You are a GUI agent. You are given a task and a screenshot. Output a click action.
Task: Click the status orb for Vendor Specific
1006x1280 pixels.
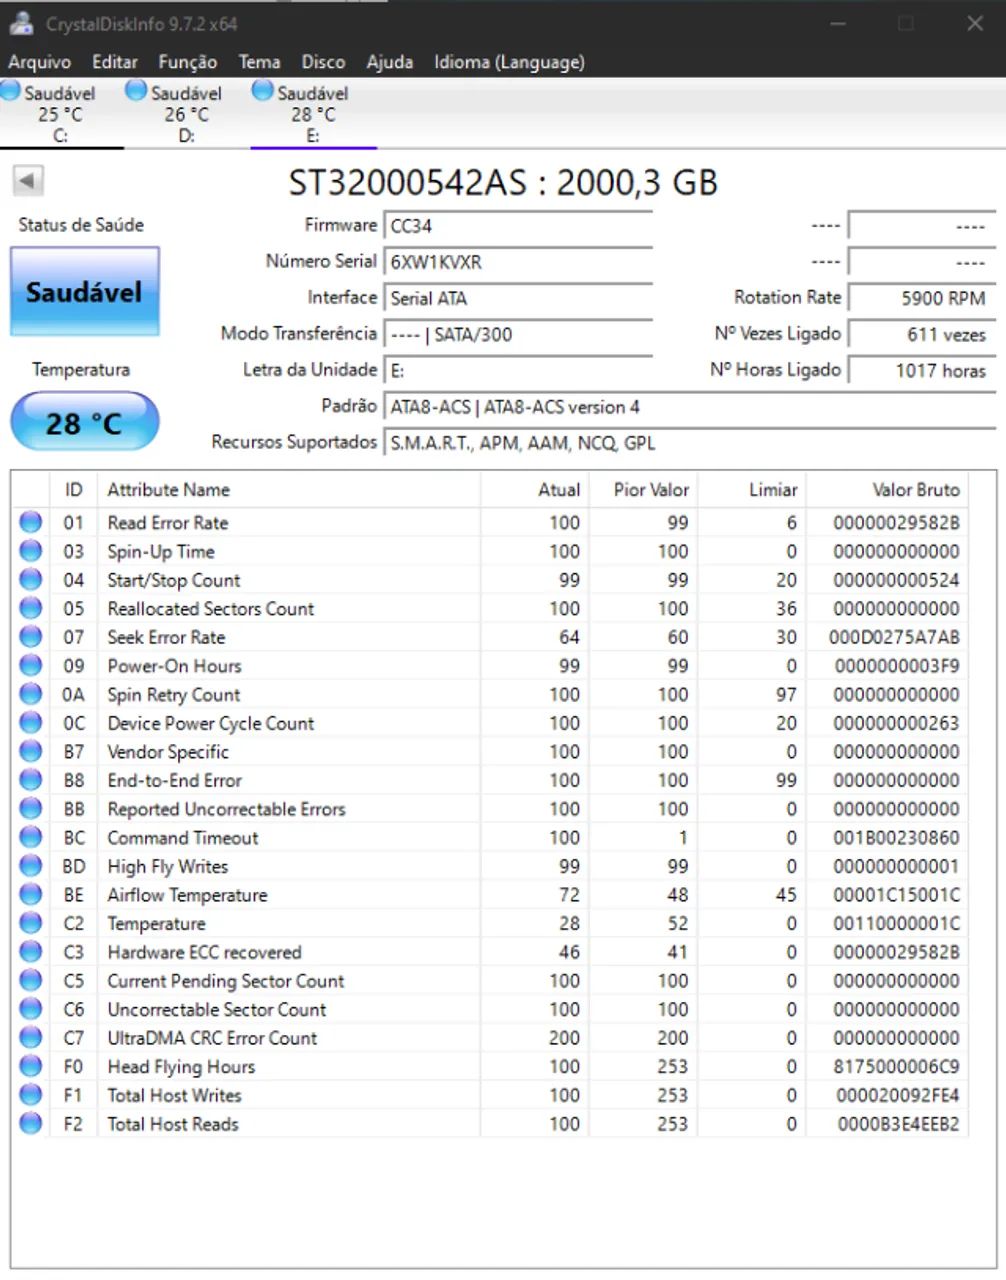coord(31,752)
